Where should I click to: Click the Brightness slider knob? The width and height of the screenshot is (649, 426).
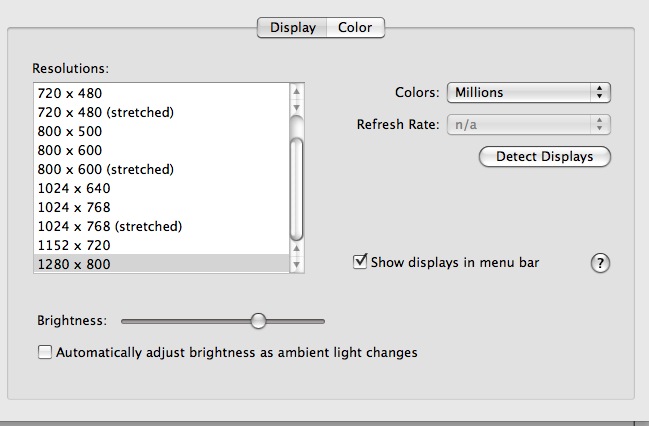point(258,321)
